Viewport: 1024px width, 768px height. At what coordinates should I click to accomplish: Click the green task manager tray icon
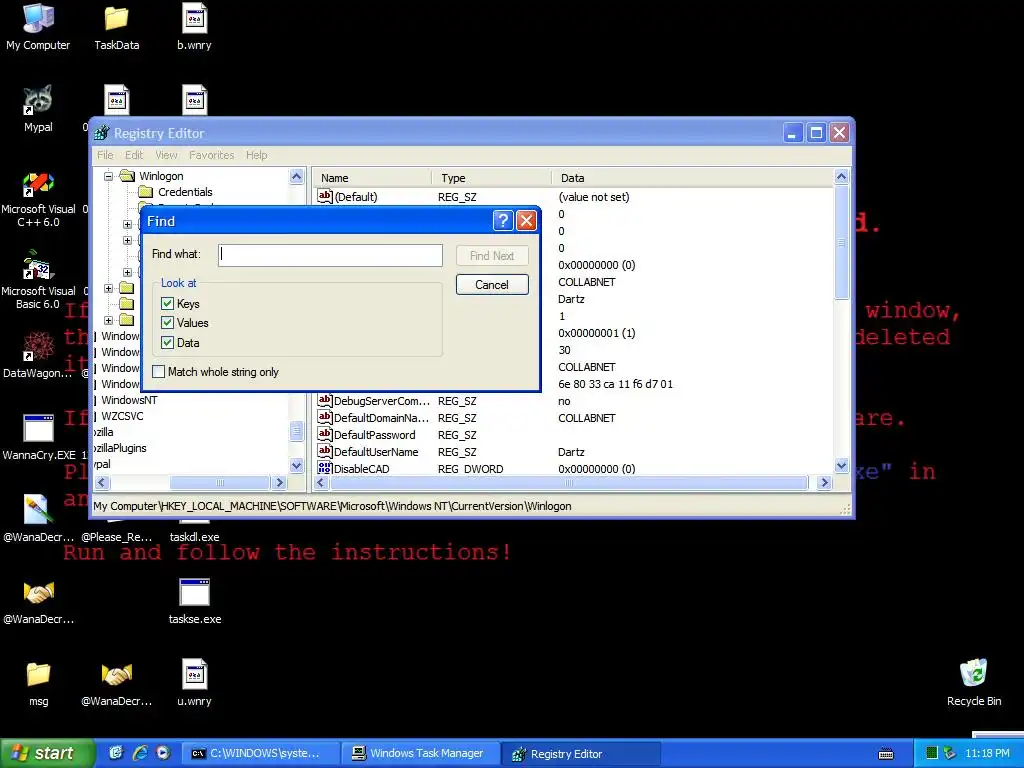pos(932,753)
